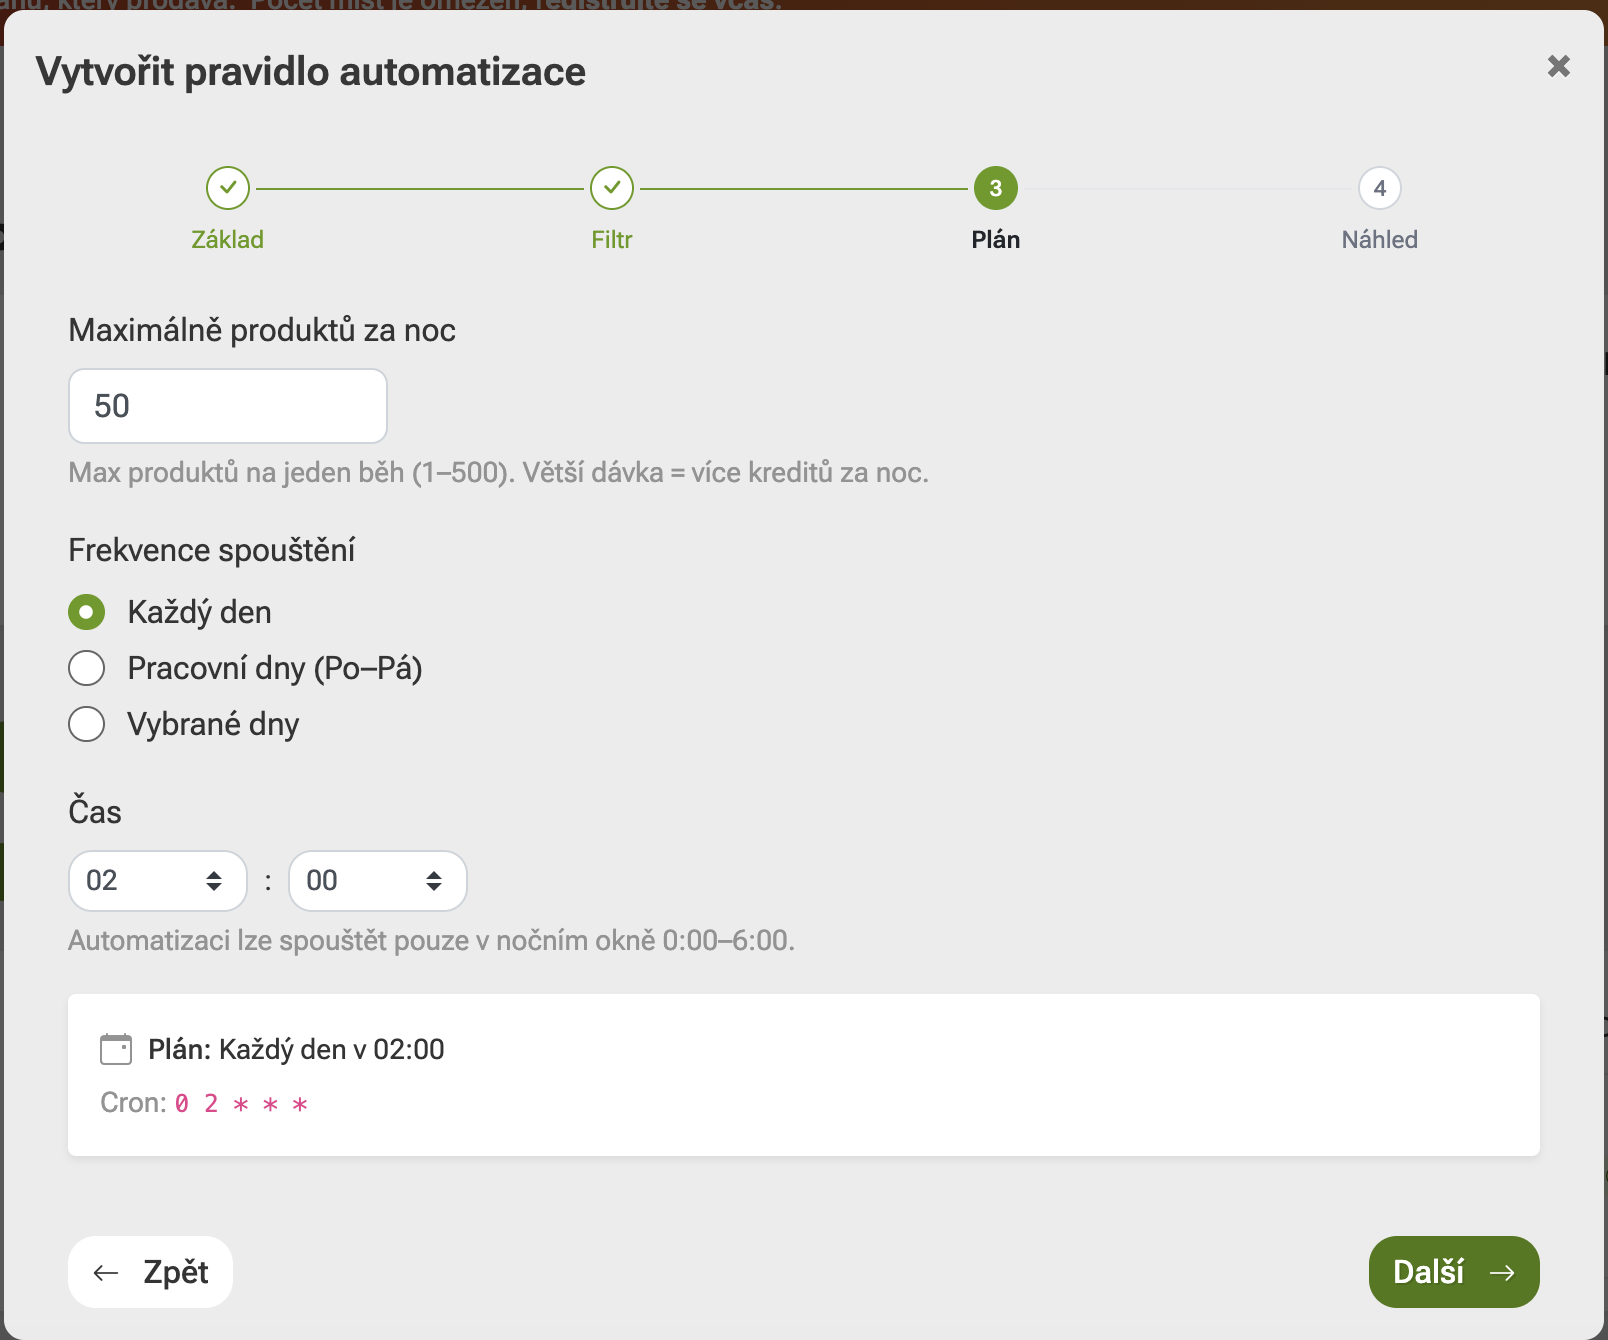Click the calendar icon beside Plán summary
Image resolution: width=1608 pixels, height=1340 pixels.
(116, 1049)
